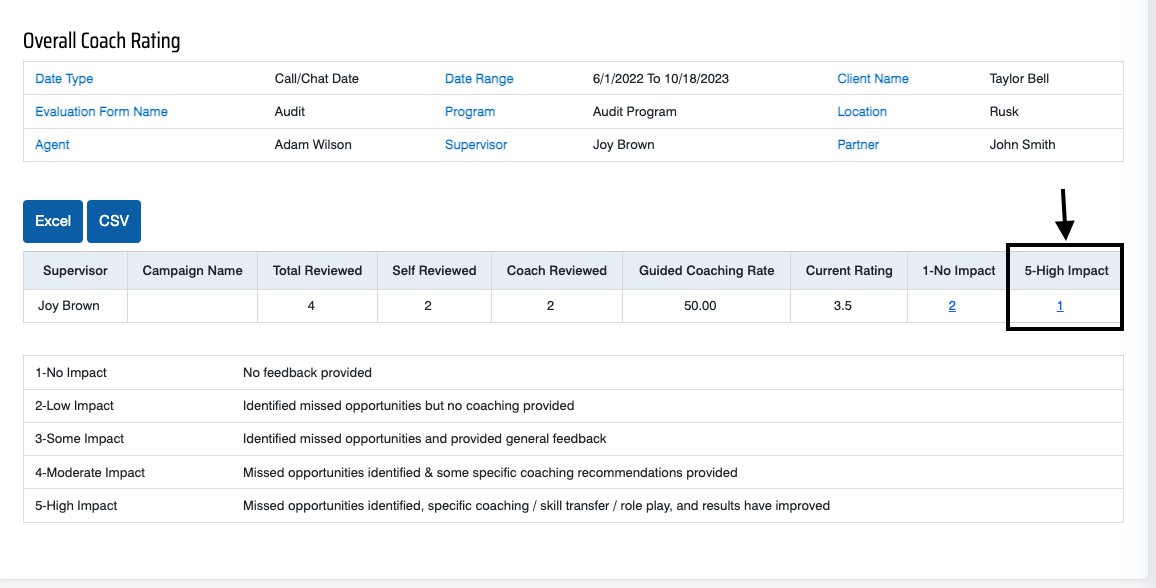Click the Supervisor column header in the results table

tap(76, 270)
